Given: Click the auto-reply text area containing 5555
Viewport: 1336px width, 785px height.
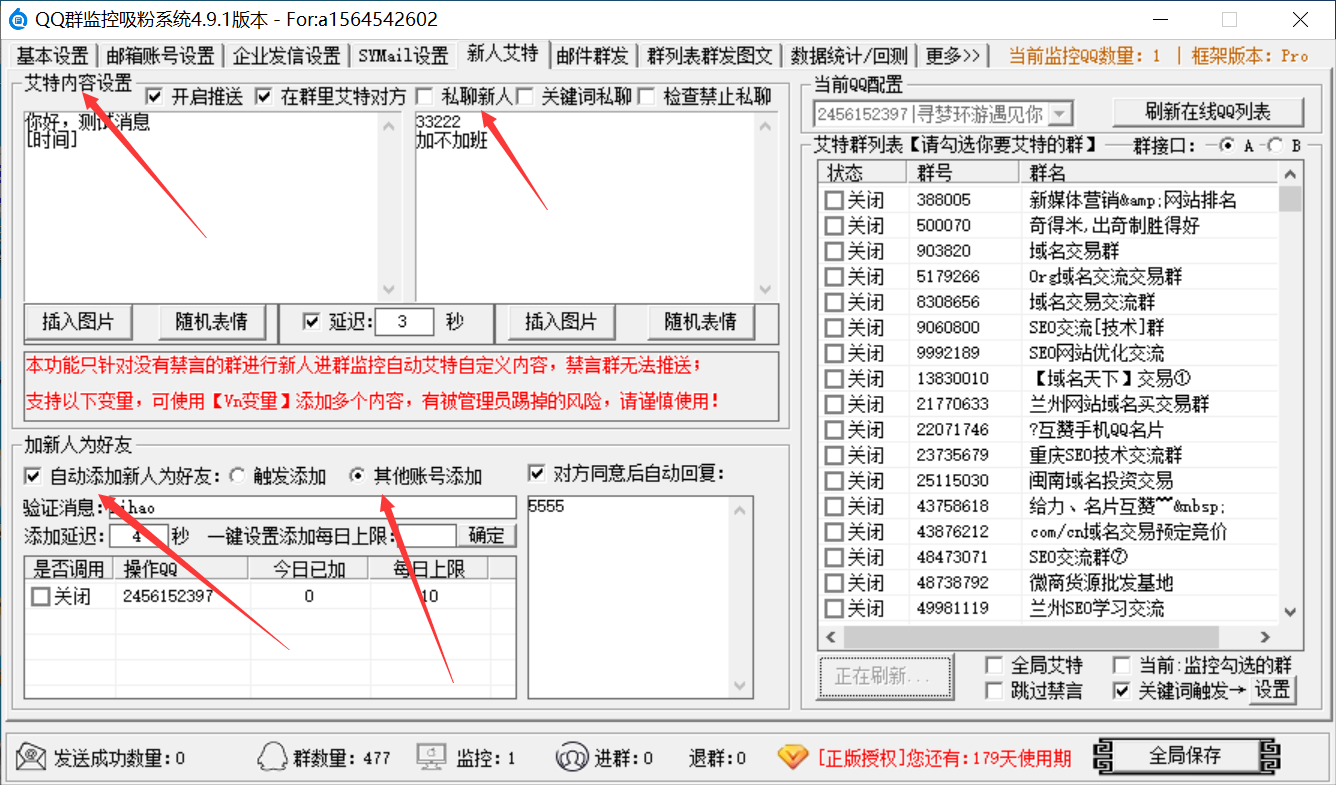Looking at the screenshot, I should [x=630, y=596].
